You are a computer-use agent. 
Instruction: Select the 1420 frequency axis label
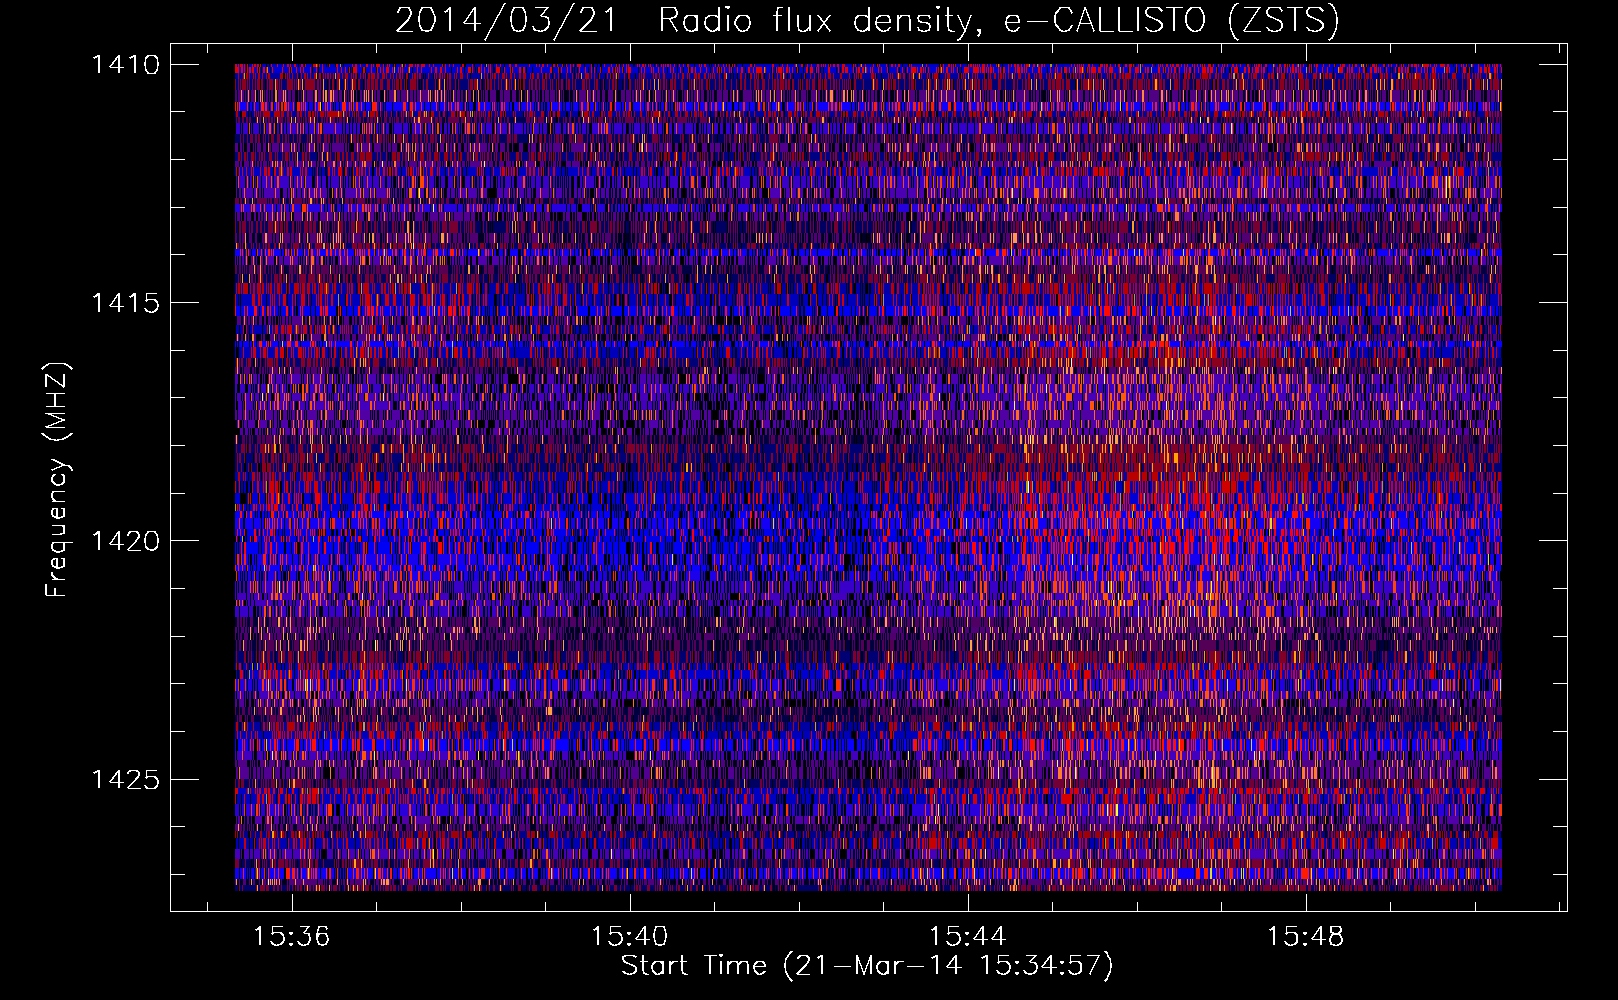coord(125,541)
